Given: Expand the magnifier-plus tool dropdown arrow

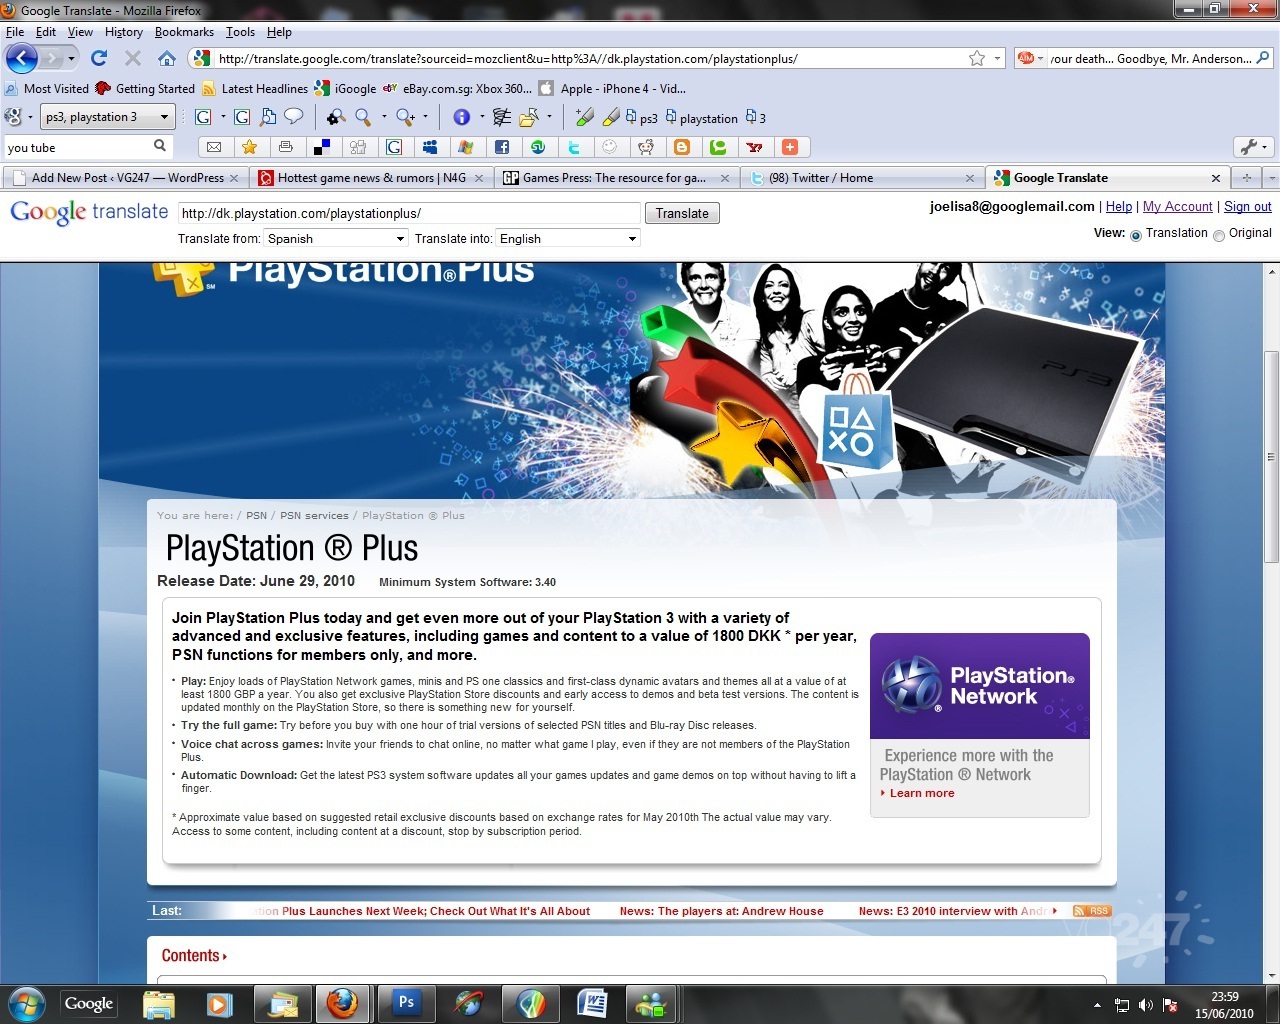Looking at the screenshot, I should click(425, 117).
